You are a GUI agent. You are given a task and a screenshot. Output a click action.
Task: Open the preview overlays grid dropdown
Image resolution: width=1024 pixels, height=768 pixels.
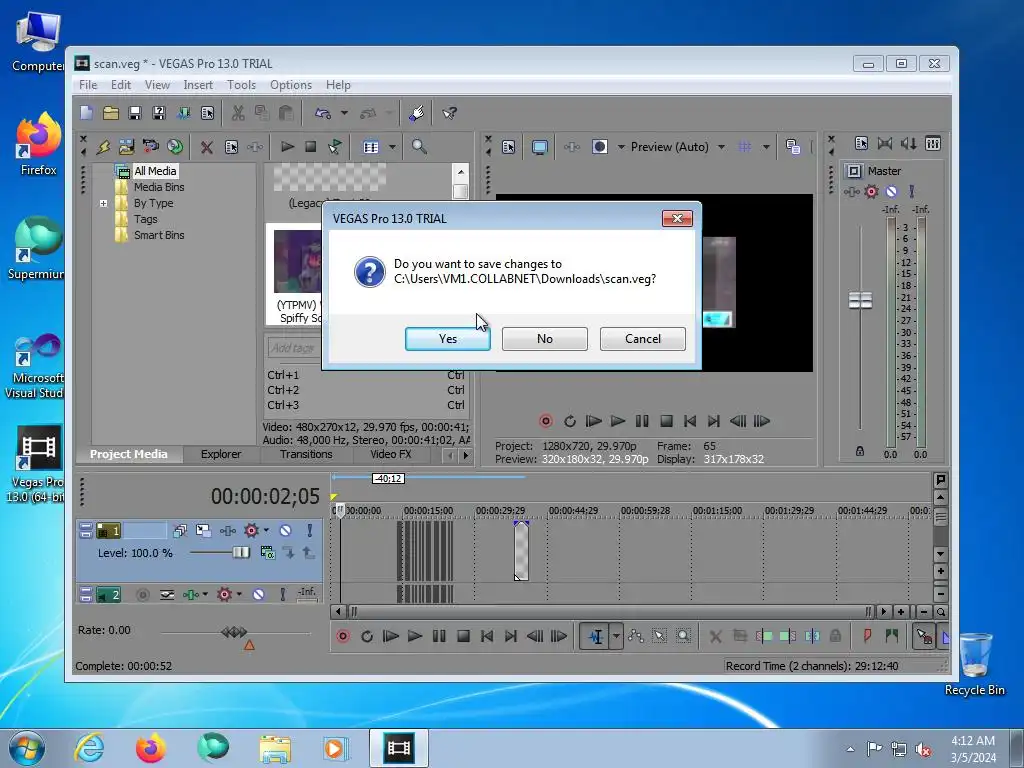(x=766, y=147)
